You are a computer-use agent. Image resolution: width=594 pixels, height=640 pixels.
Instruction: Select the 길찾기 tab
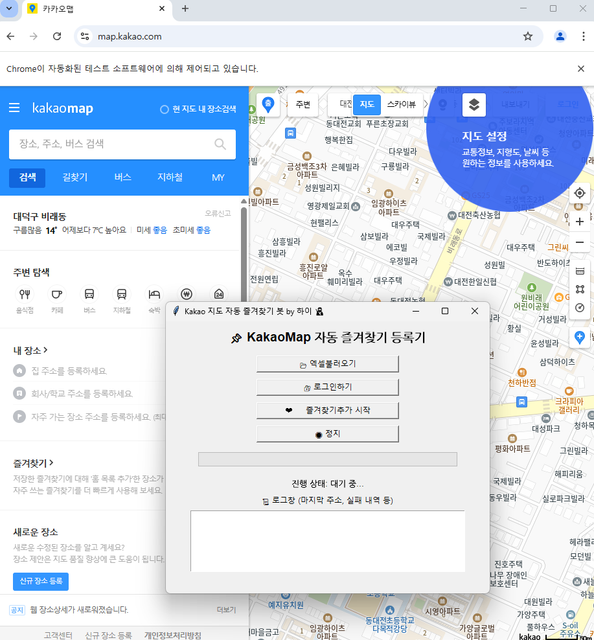75,178
